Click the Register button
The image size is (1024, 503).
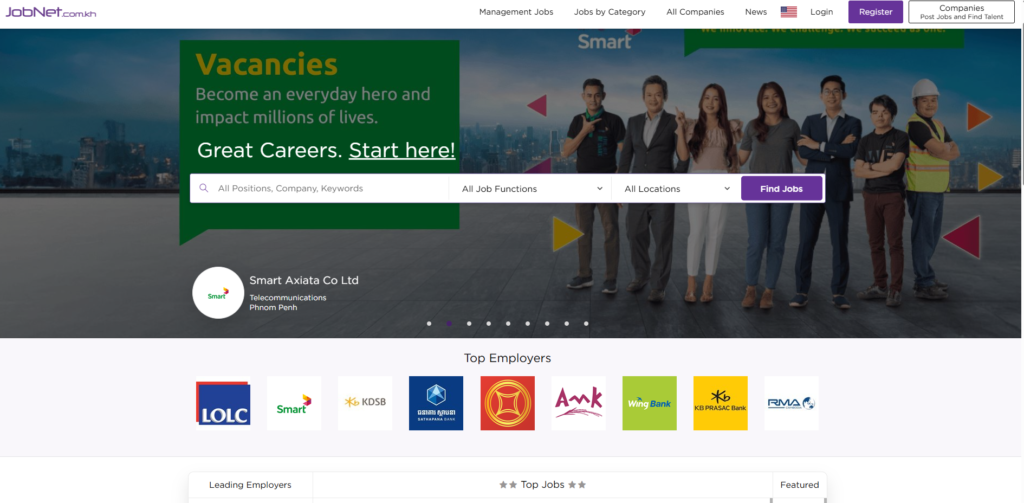click(875, 12)
